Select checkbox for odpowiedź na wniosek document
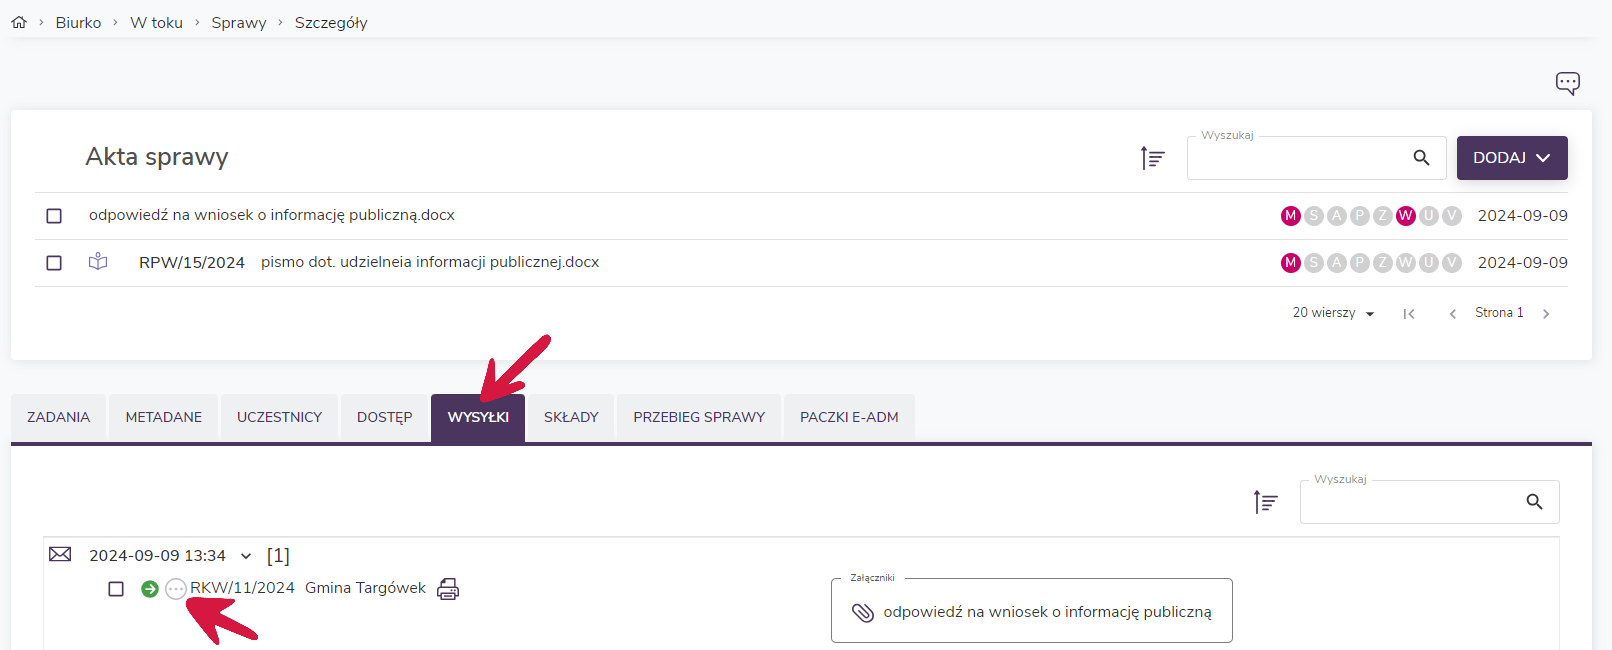 (54, 216)
